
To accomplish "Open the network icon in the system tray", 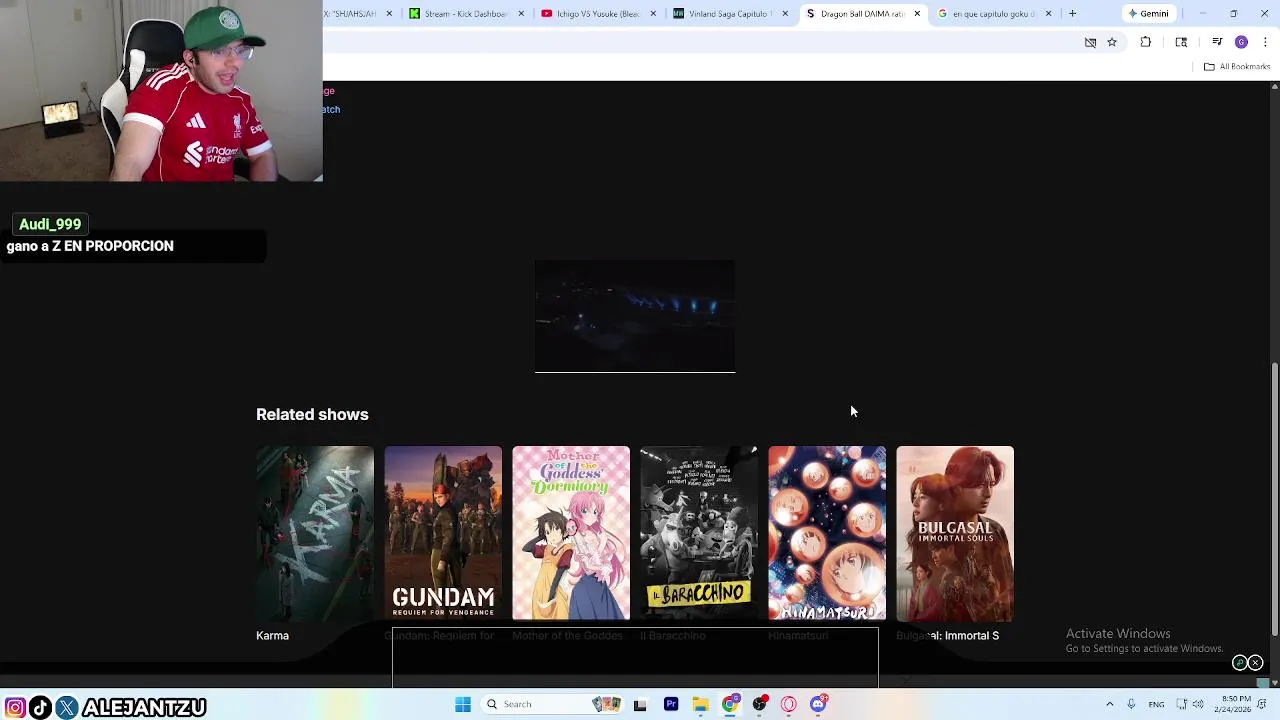I will [1181, 704].
